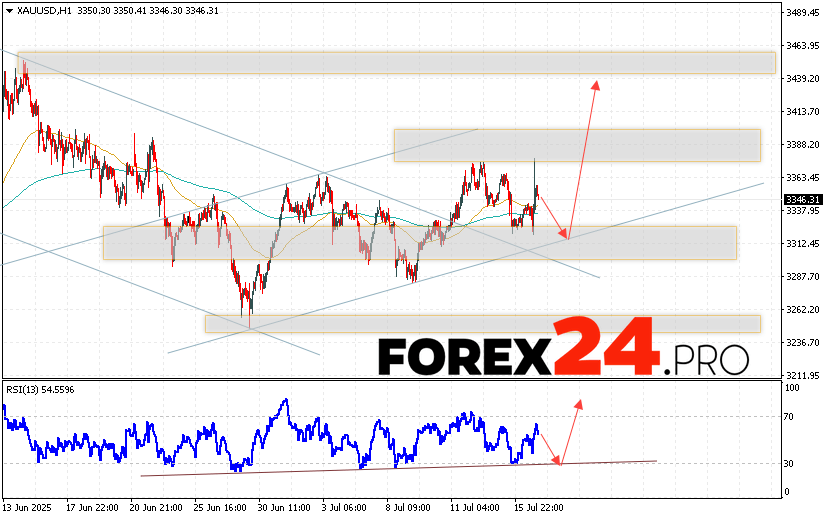Select the bottom support zone near 3250
Viewport: 827px width, 519px height.
482,323
